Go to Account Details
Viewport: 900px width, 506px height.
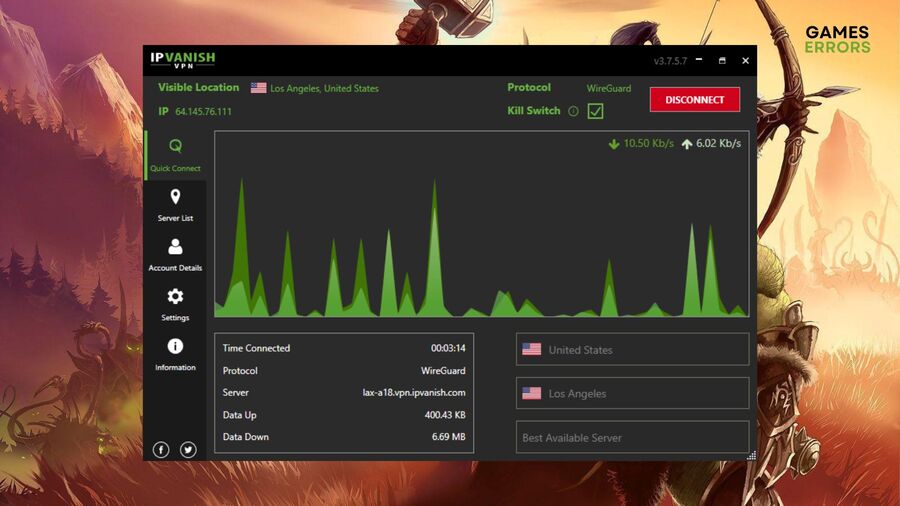click(x=175, y=255)
